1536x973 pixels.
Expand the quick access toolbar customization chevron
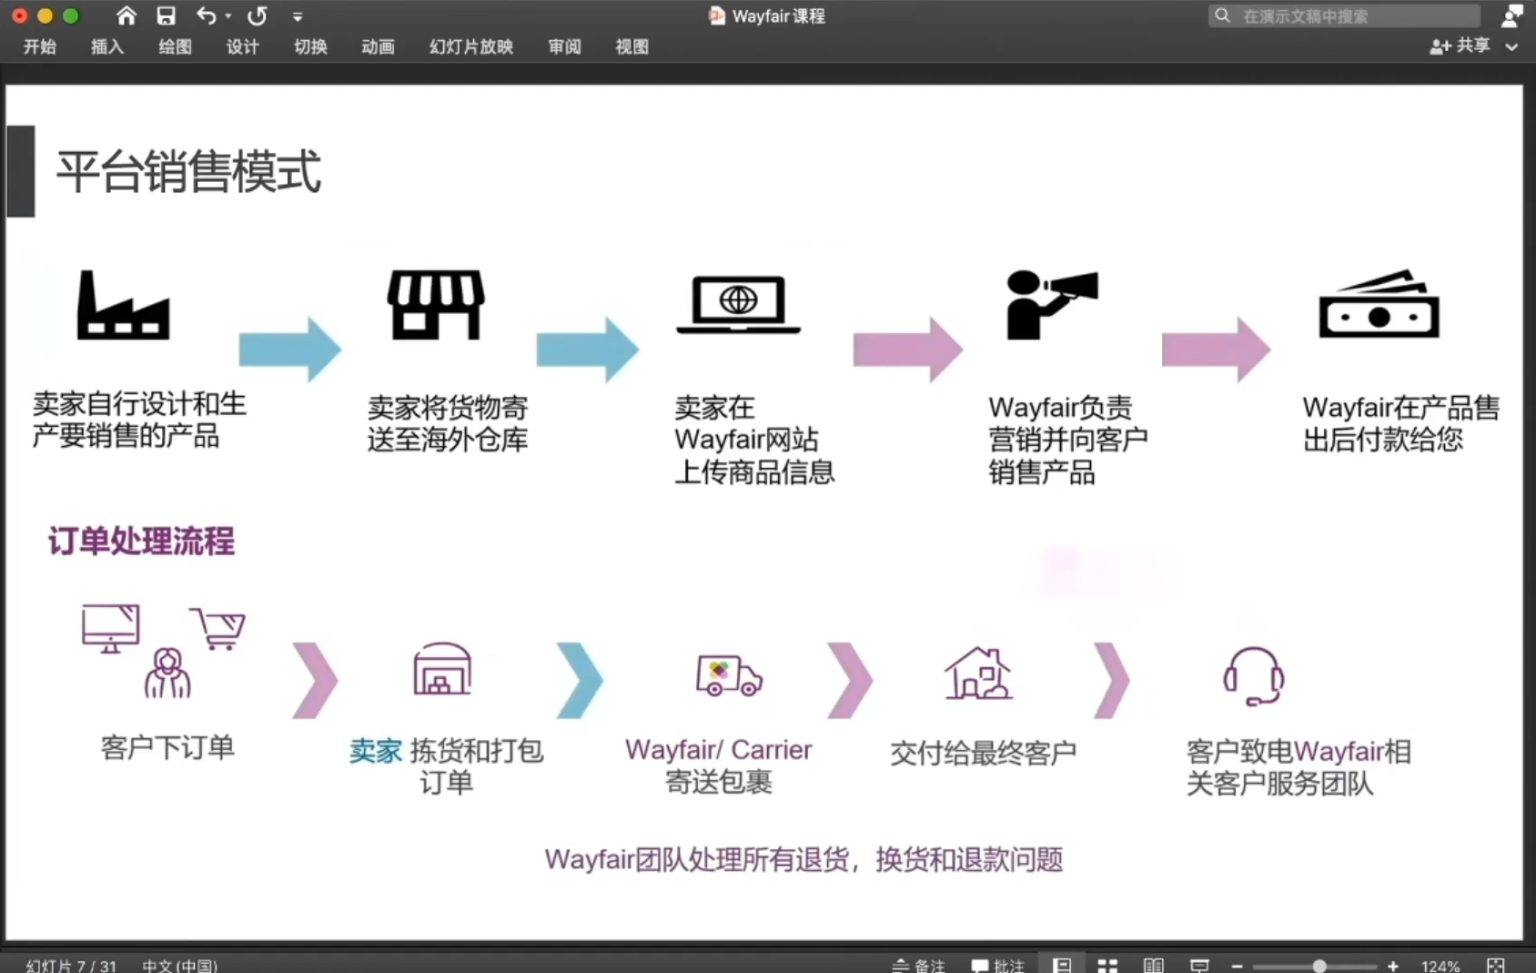point(297,16)
